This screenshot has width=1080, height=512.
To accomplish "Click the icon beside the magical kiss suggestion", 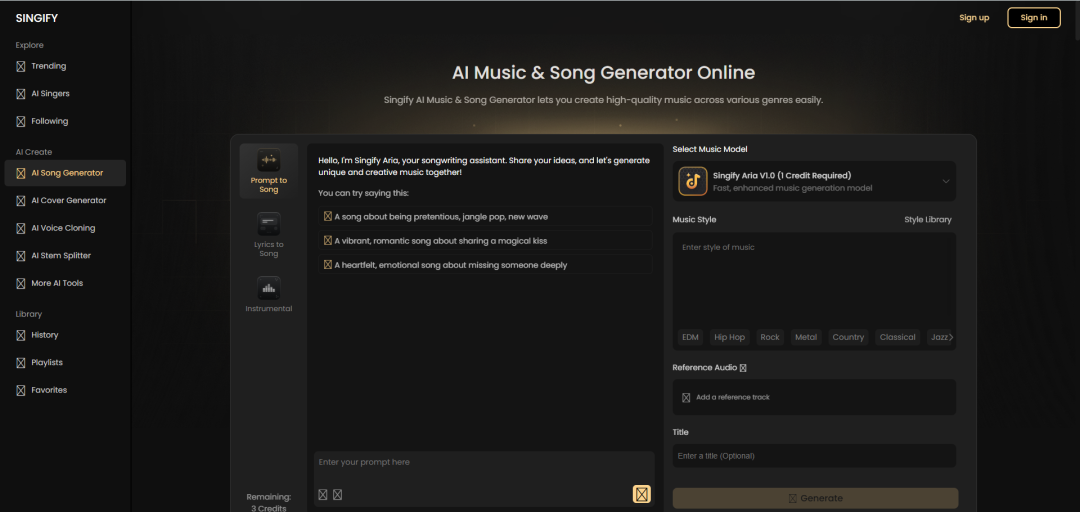I will point(328,240).
